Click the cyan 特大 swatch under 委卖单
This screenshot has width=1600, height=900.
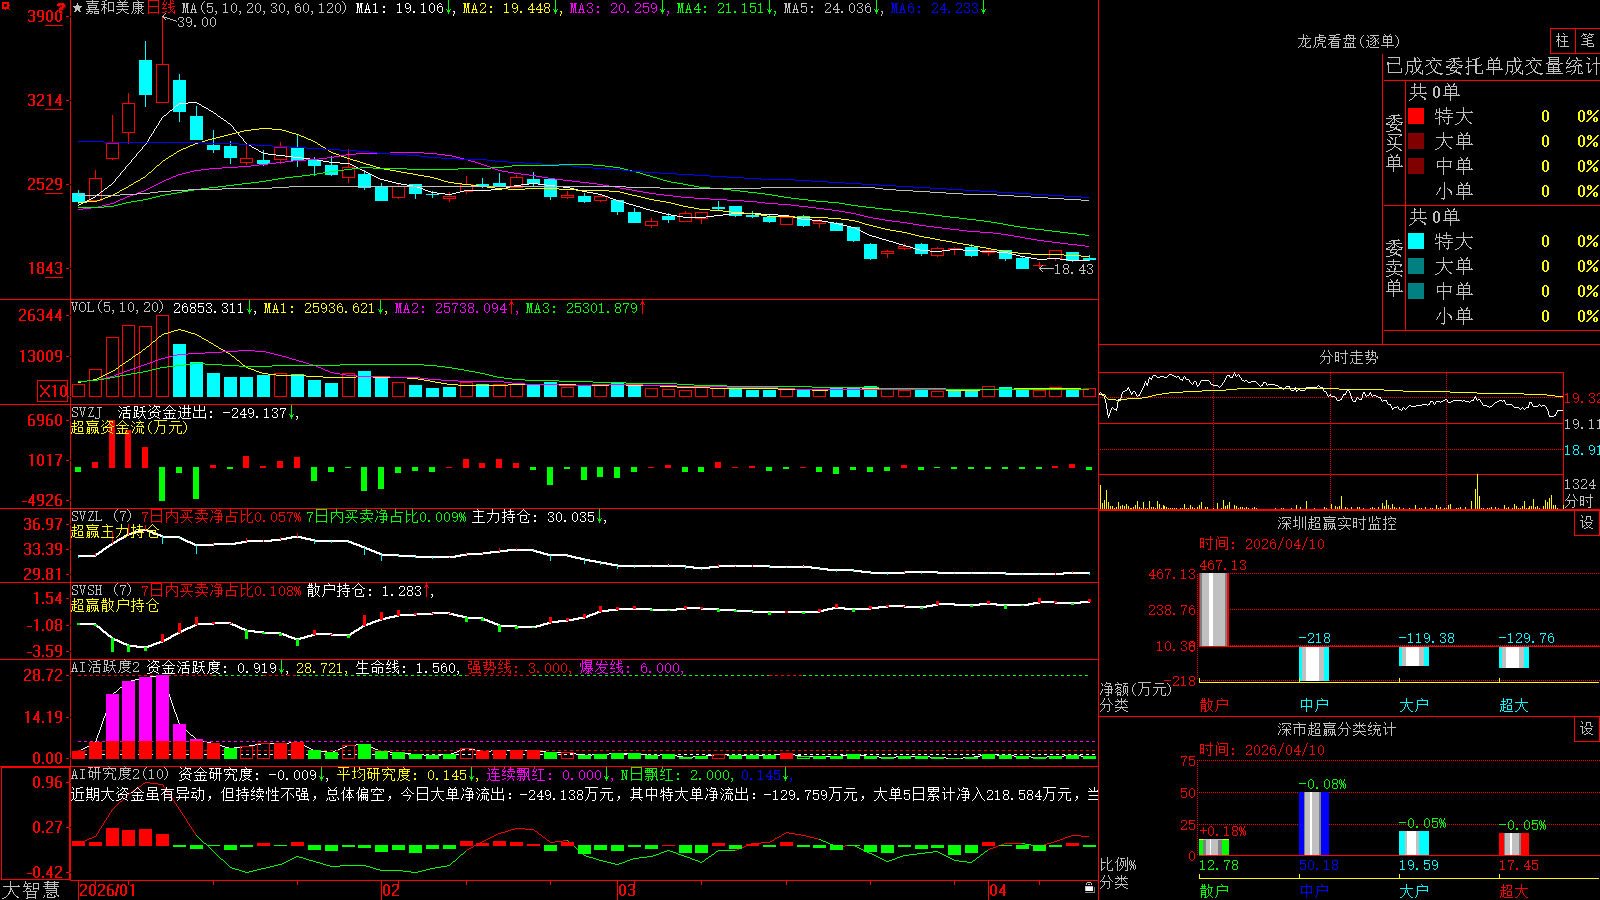coord(1416,241)
